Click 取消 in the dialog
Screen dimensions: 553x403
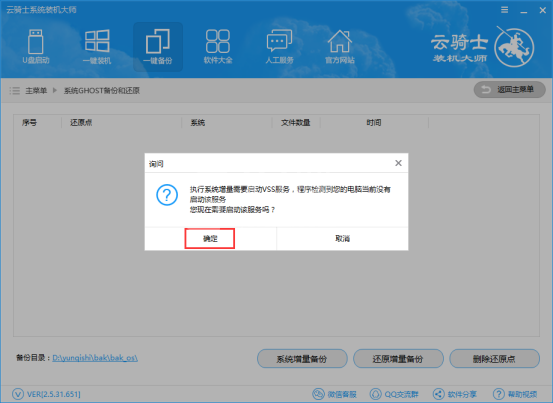pos(342,239)
